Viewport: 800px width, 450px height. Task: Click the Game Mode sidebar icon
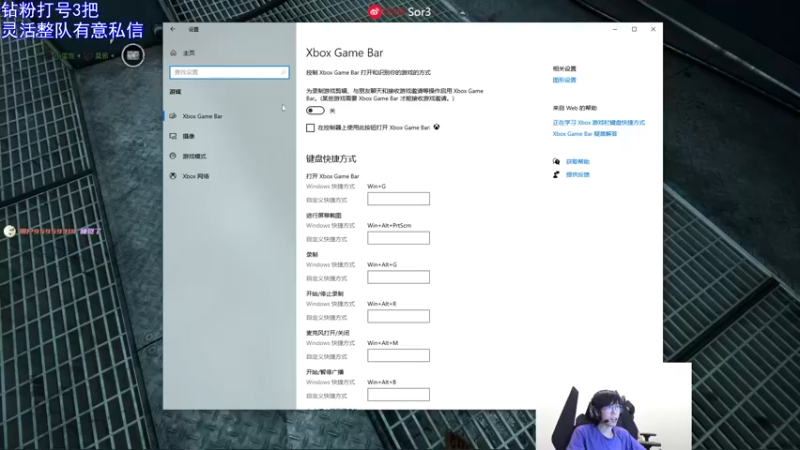pos(173,156)
